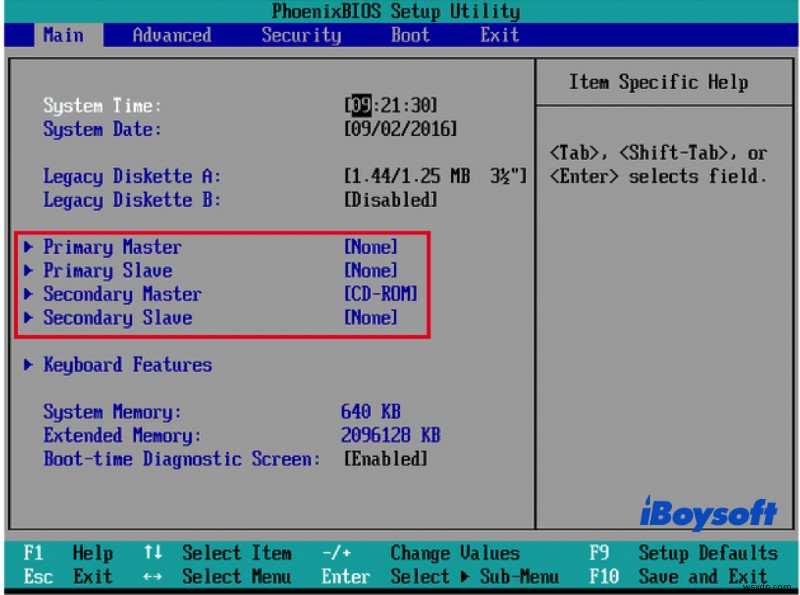Open the Security menu
Screen dimensions: 800x595
tap(301, 35)
